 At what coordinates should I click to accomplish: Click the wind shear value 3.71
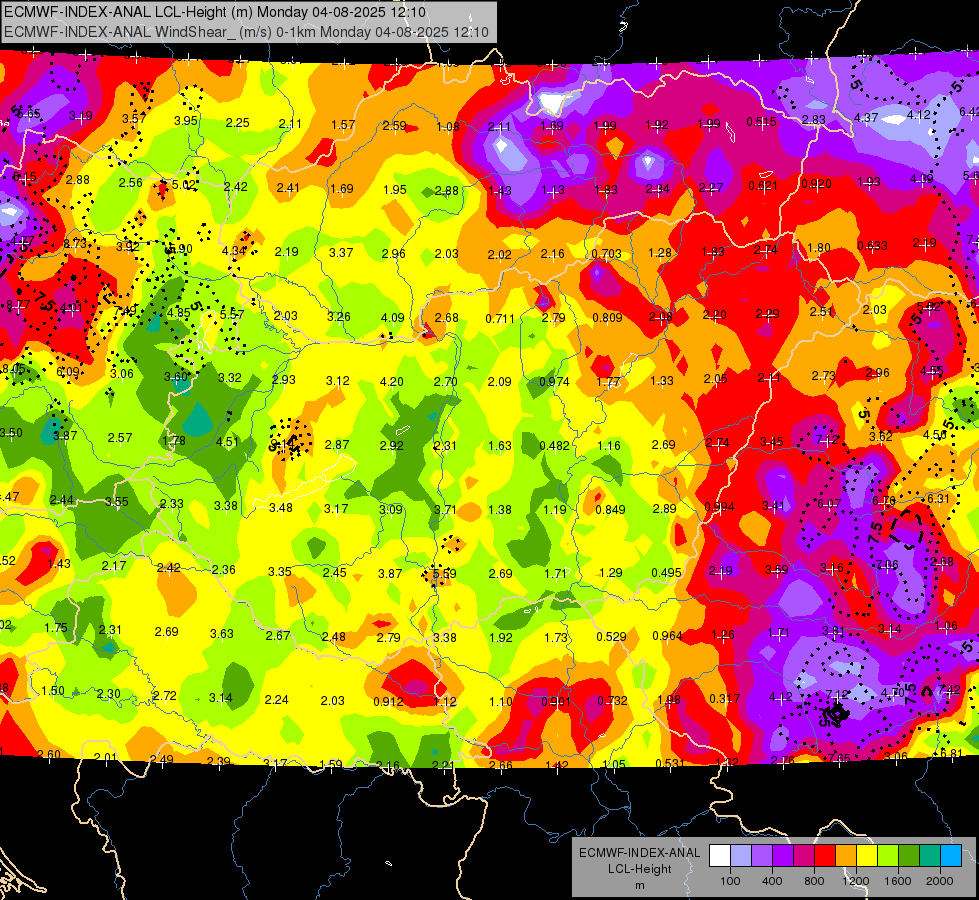[x=445, y=510]
